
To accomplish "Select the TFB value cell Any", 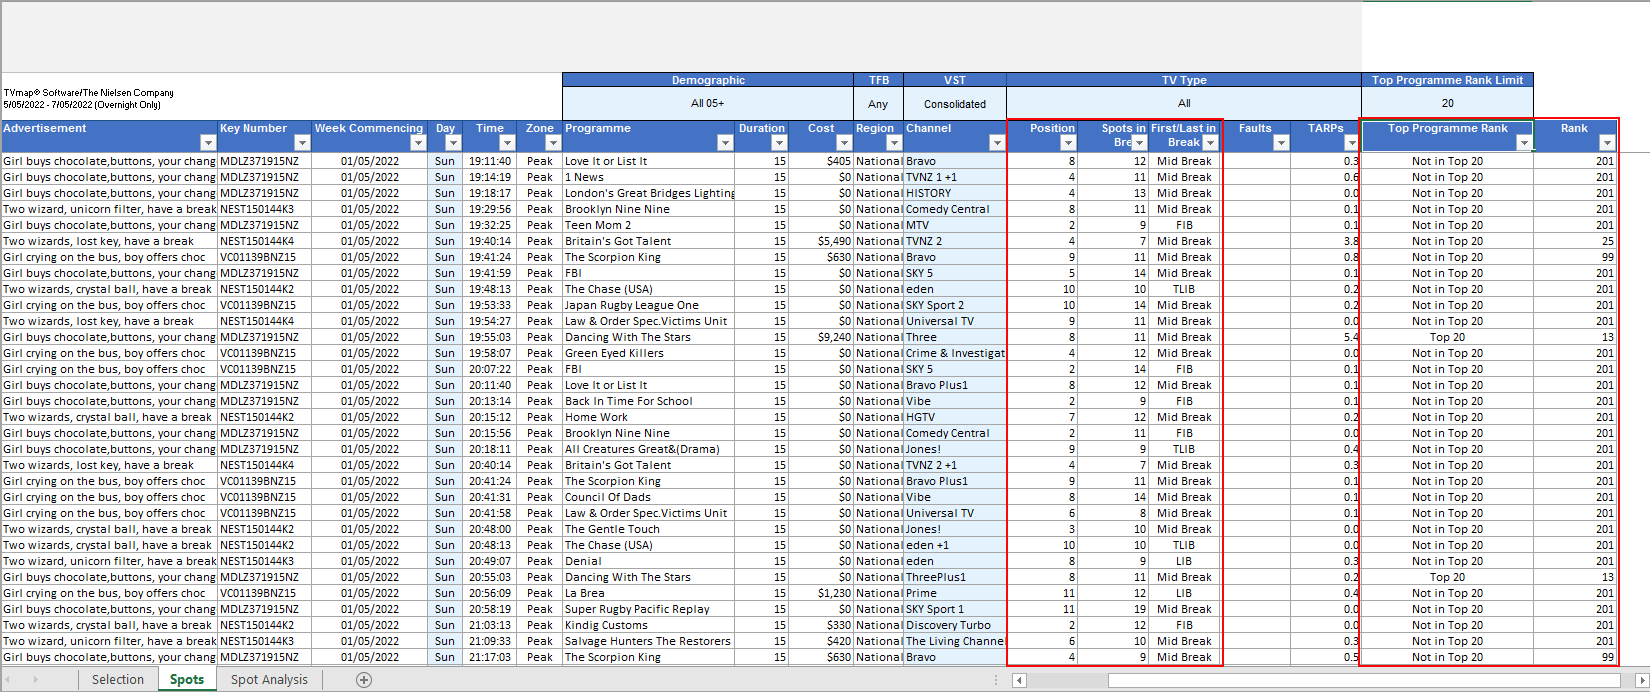I will coord(878,103).
